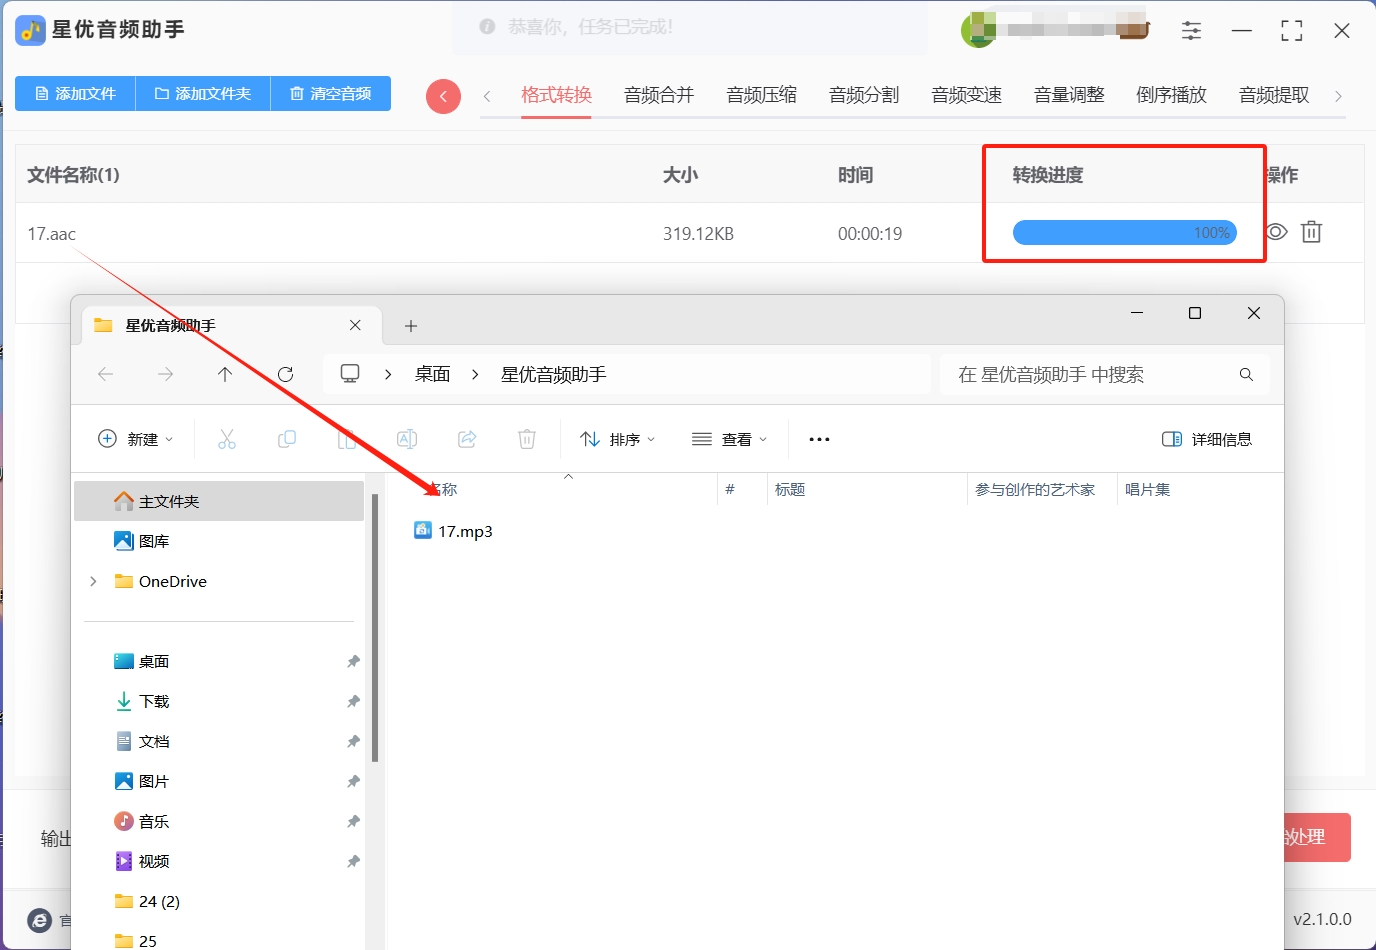Image resolution: width=1376 pixels, height=950 pixels.
Task: Click the 319.12KB size cell
Action: [698, 234]
